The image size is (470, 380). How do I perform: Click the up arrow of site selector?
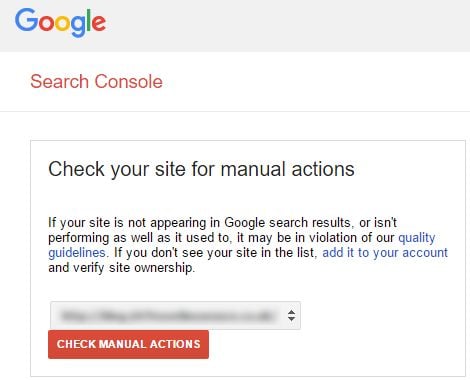pyautogui.click(x=291, y=312)
